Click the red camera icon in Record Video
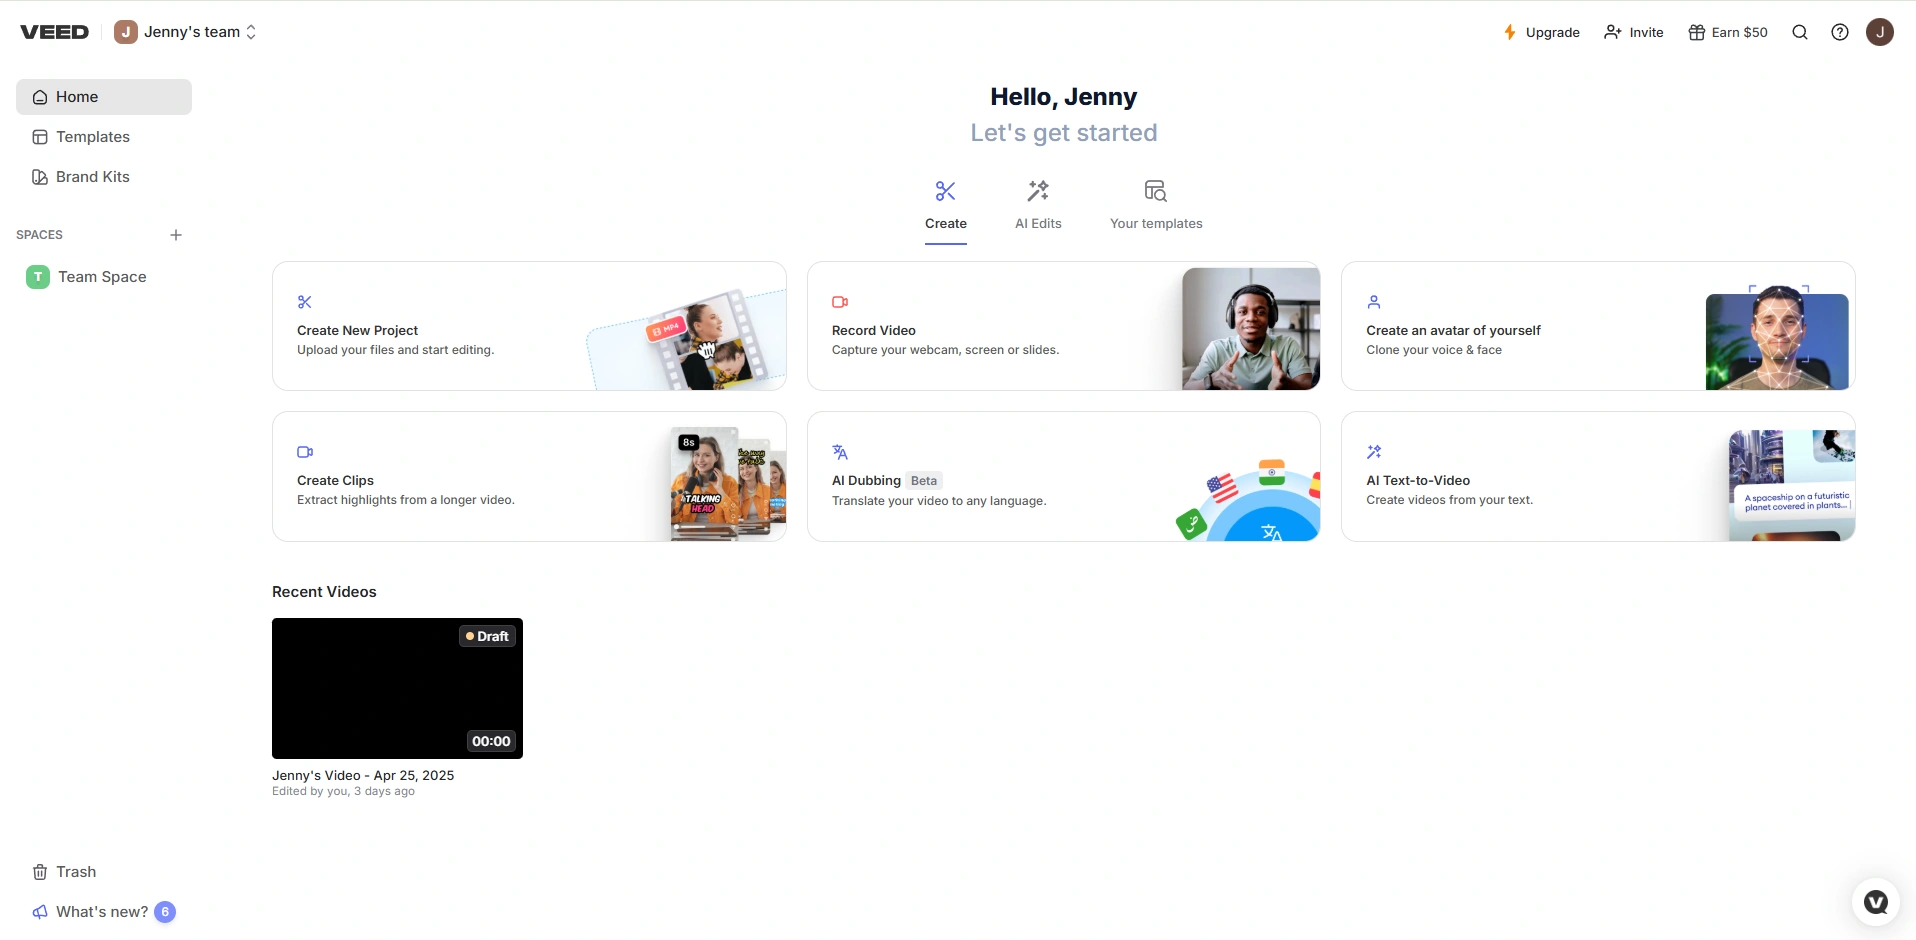The height and width of the screenshot is (940, 1916). (840, 302)
